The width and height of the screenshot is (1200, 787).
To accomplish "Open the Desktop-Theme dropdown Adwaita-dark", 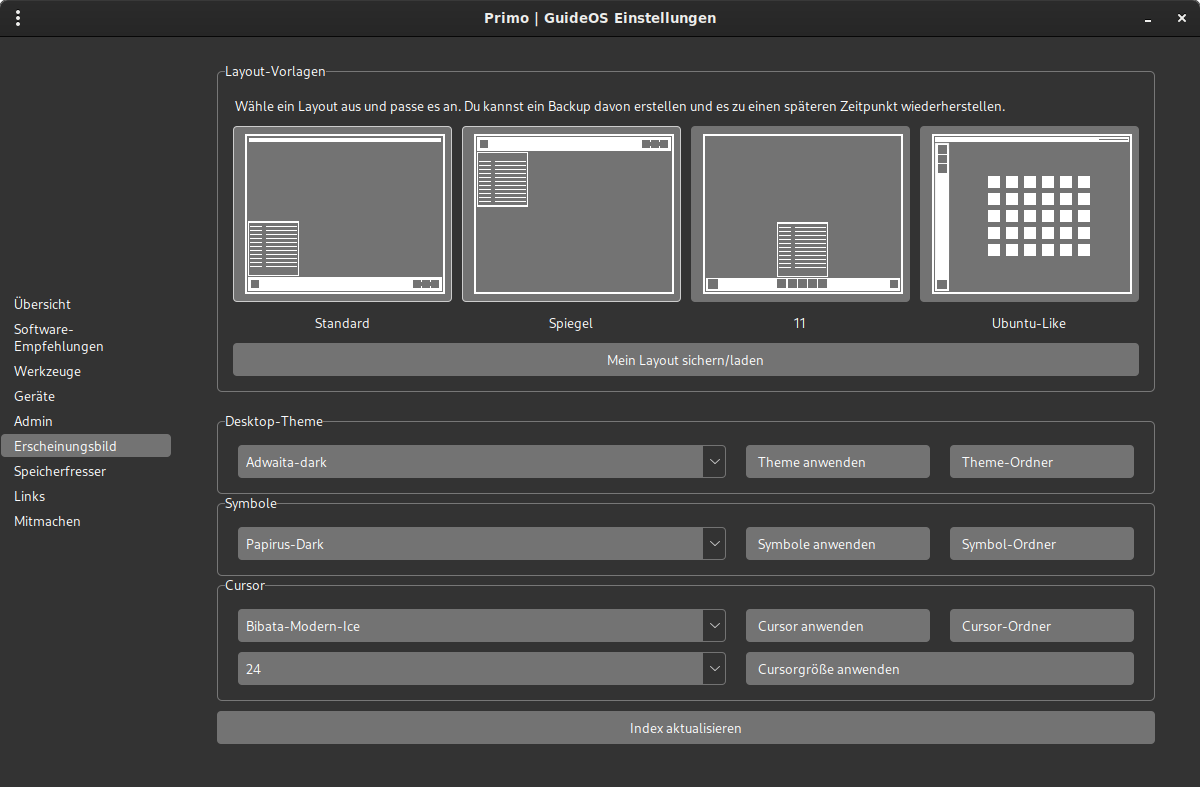I will [481, 462].
